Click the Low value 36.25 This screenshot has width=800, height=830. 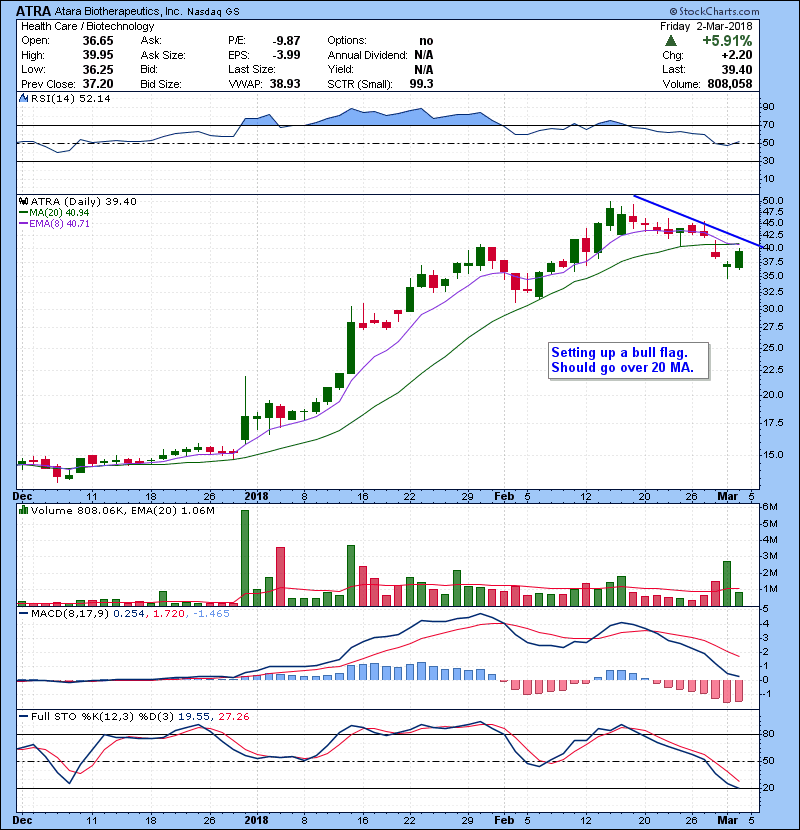point(98,69)
